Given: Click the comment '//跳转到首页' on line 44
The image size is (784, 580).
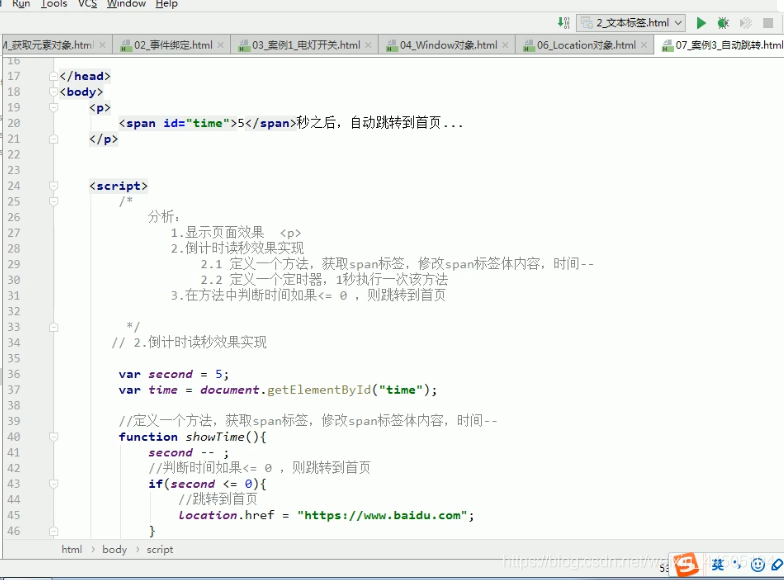Looking at the screenshot, I should point(218,500).
